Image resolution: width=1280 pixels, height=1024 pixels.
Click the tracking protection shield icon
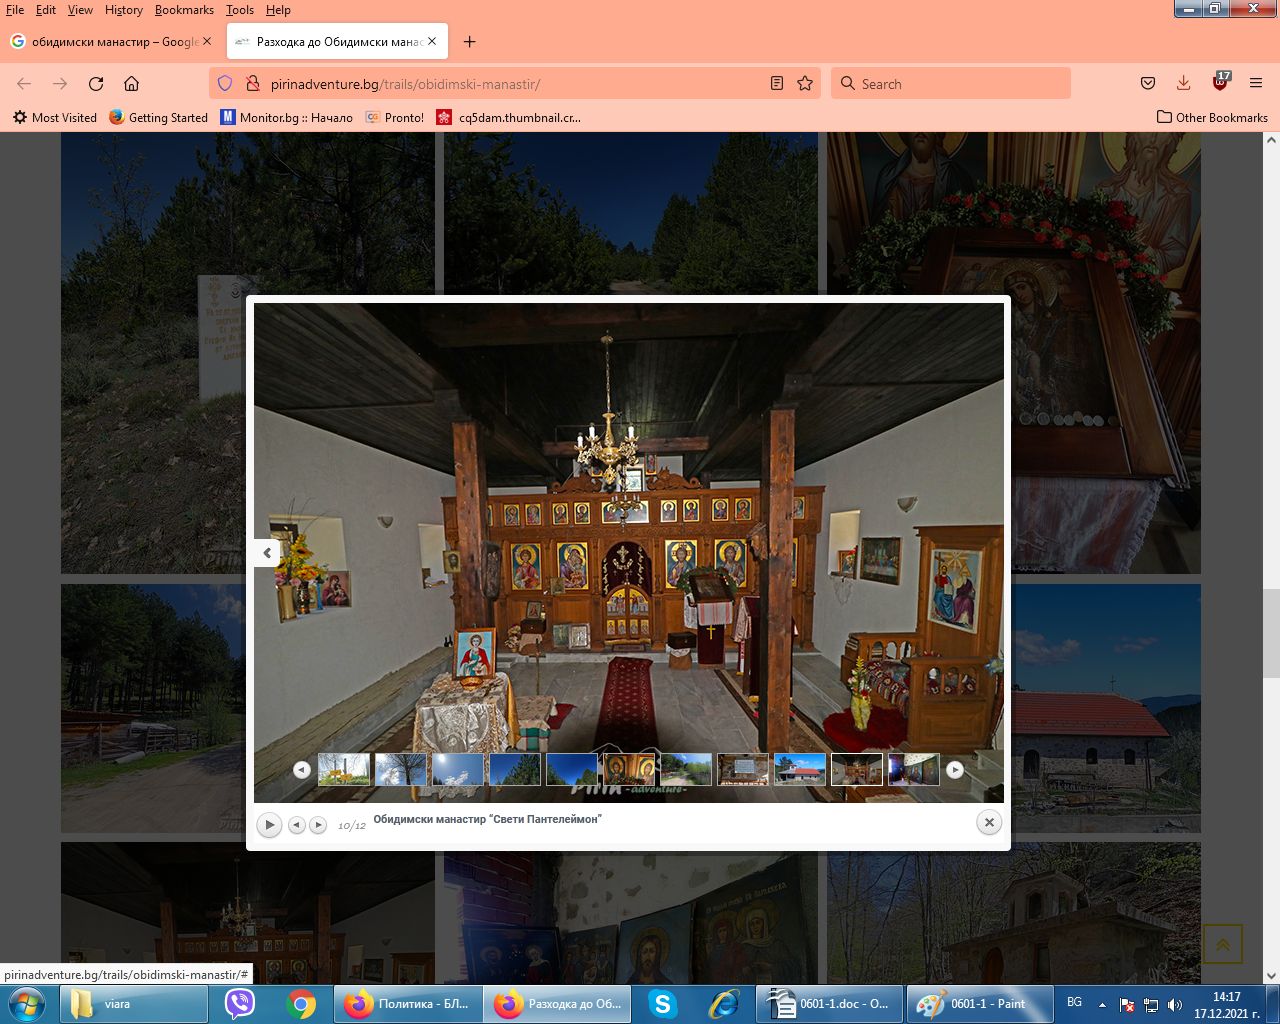(225, 84)
